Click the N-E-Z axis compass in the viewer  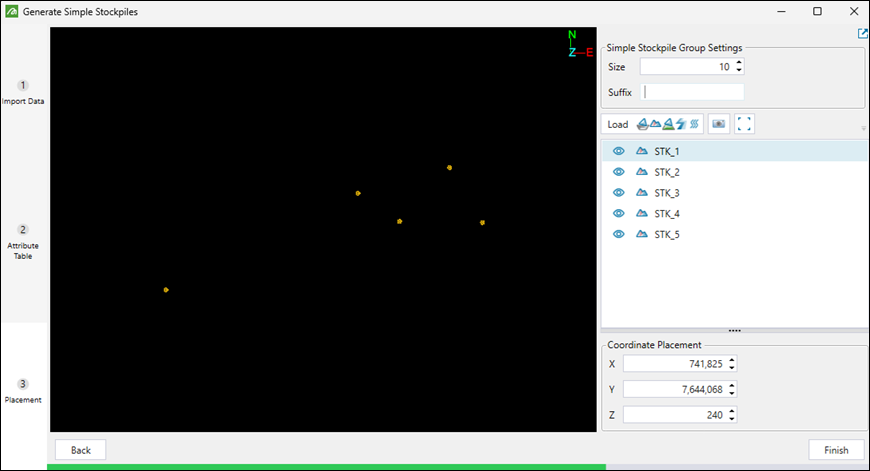[x=580, y=44]
